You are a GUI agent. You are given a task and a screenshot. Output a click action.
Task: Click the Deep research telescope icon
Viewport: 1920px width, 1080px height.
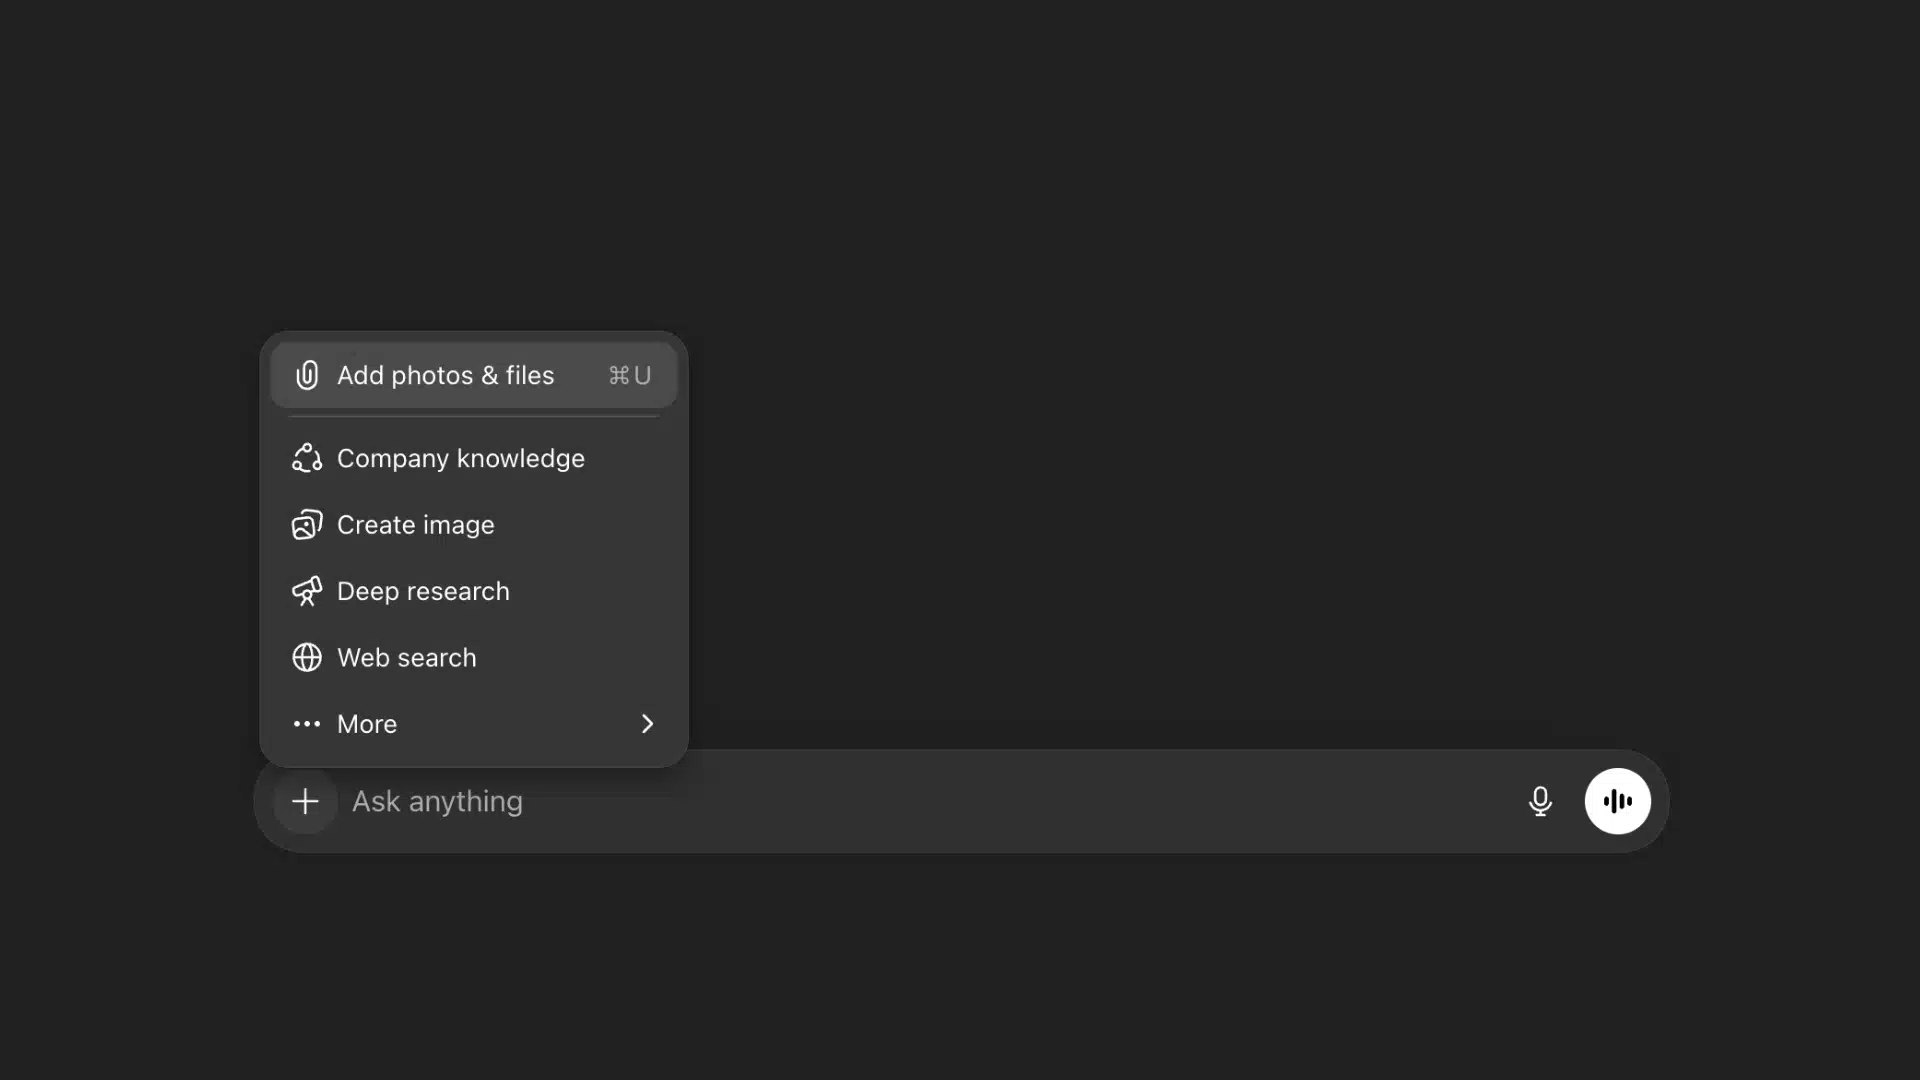tap(307, 591)
